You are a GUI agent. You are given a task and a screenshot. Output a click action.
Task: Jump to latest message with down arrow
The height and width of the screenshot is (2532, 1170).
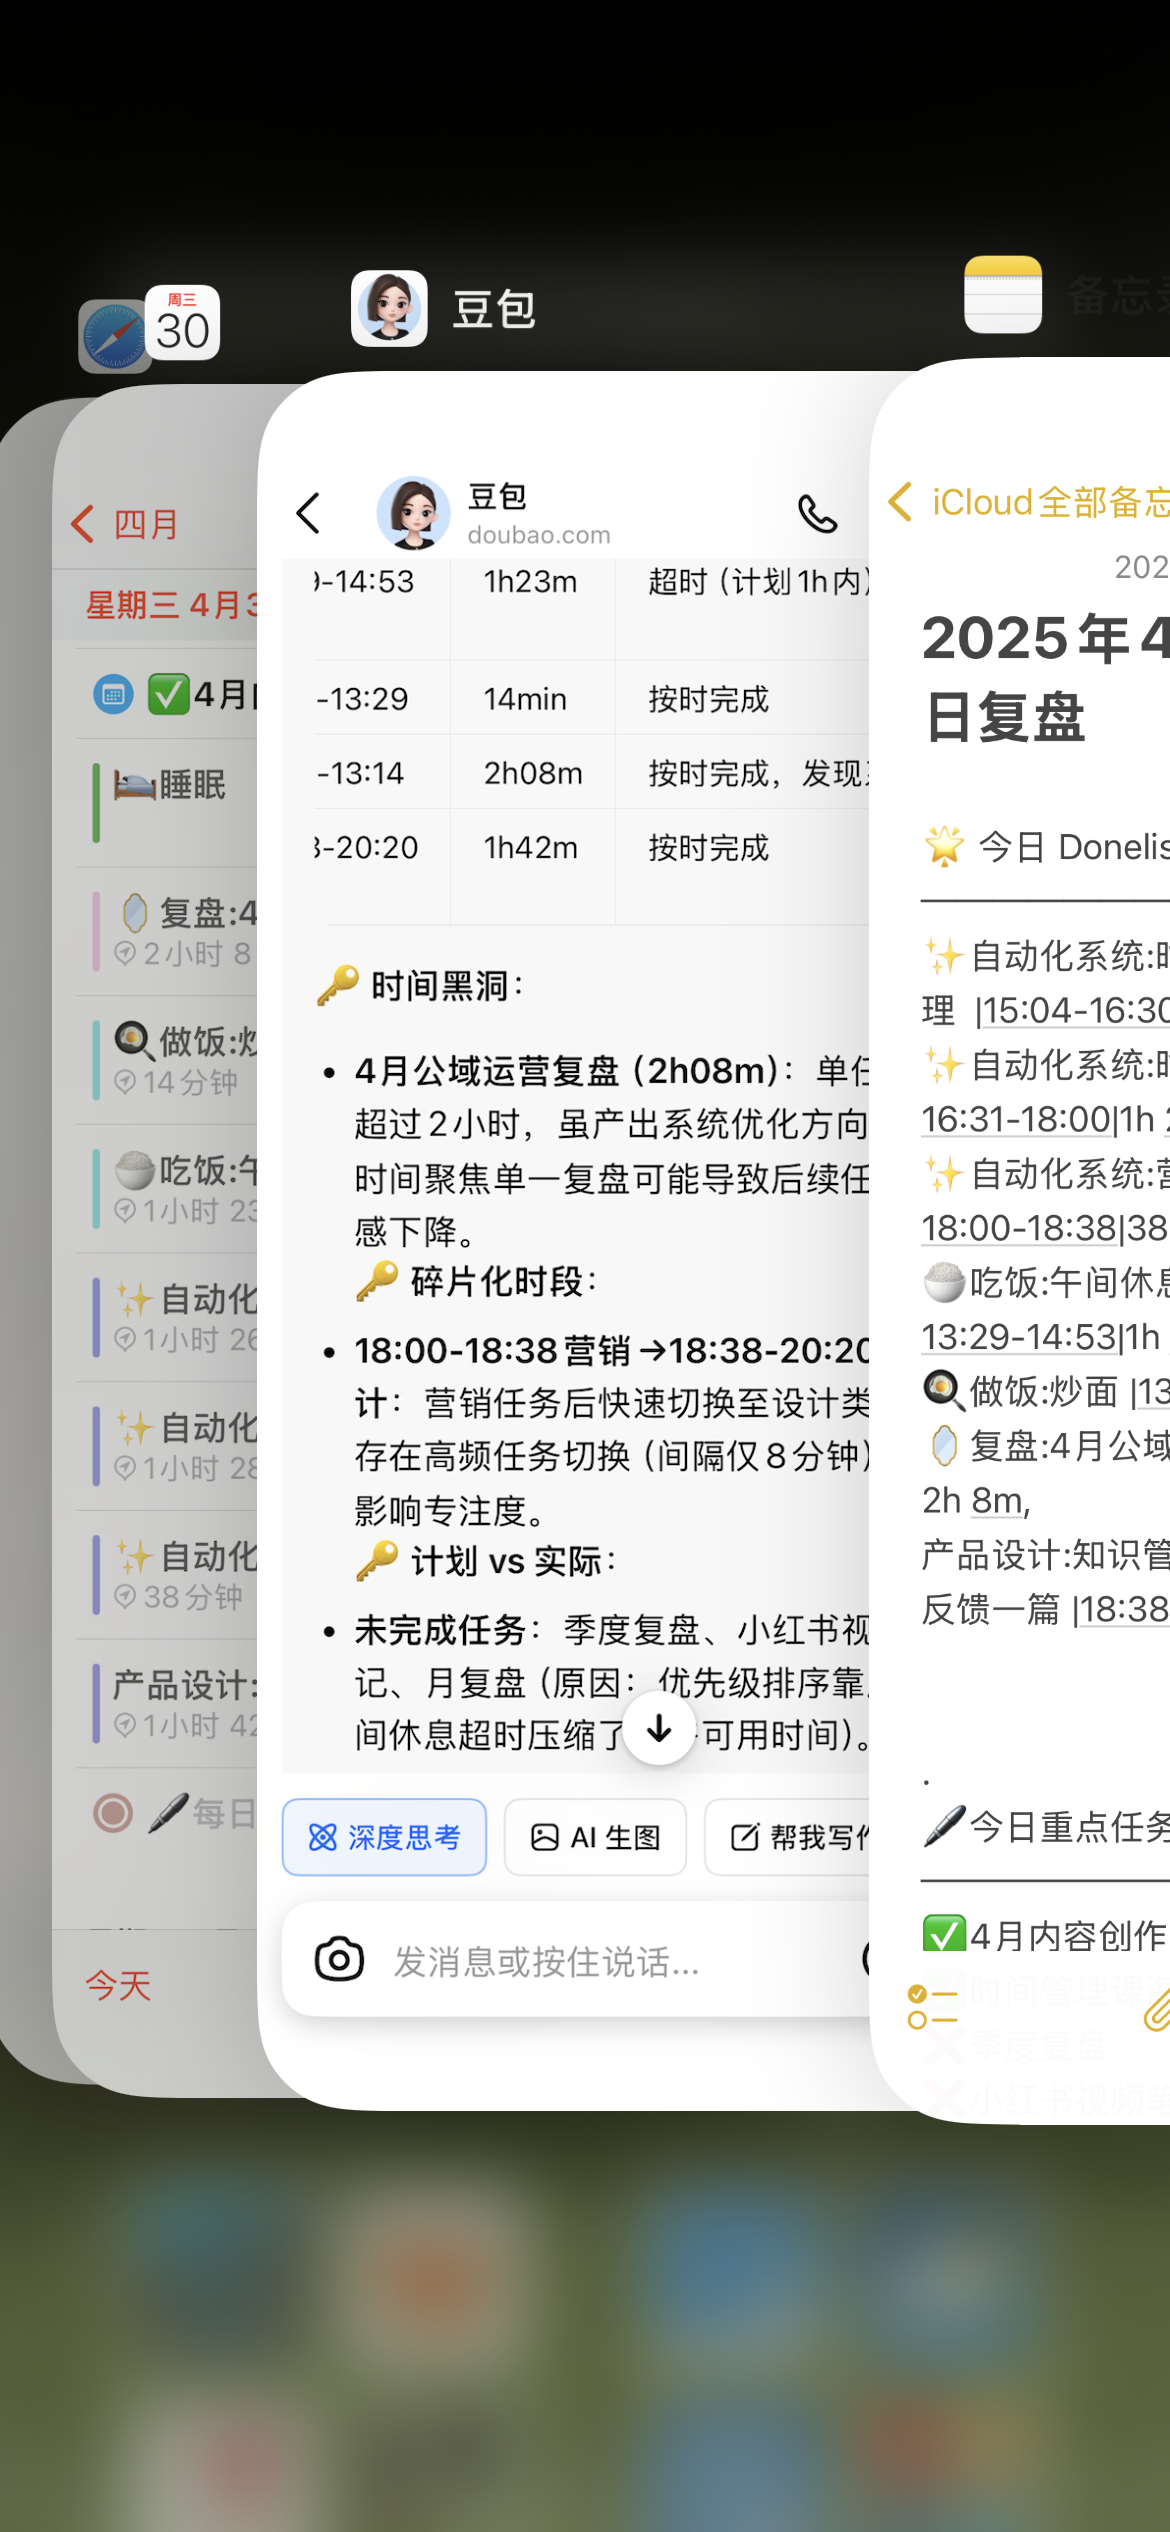pos(659,1729)
